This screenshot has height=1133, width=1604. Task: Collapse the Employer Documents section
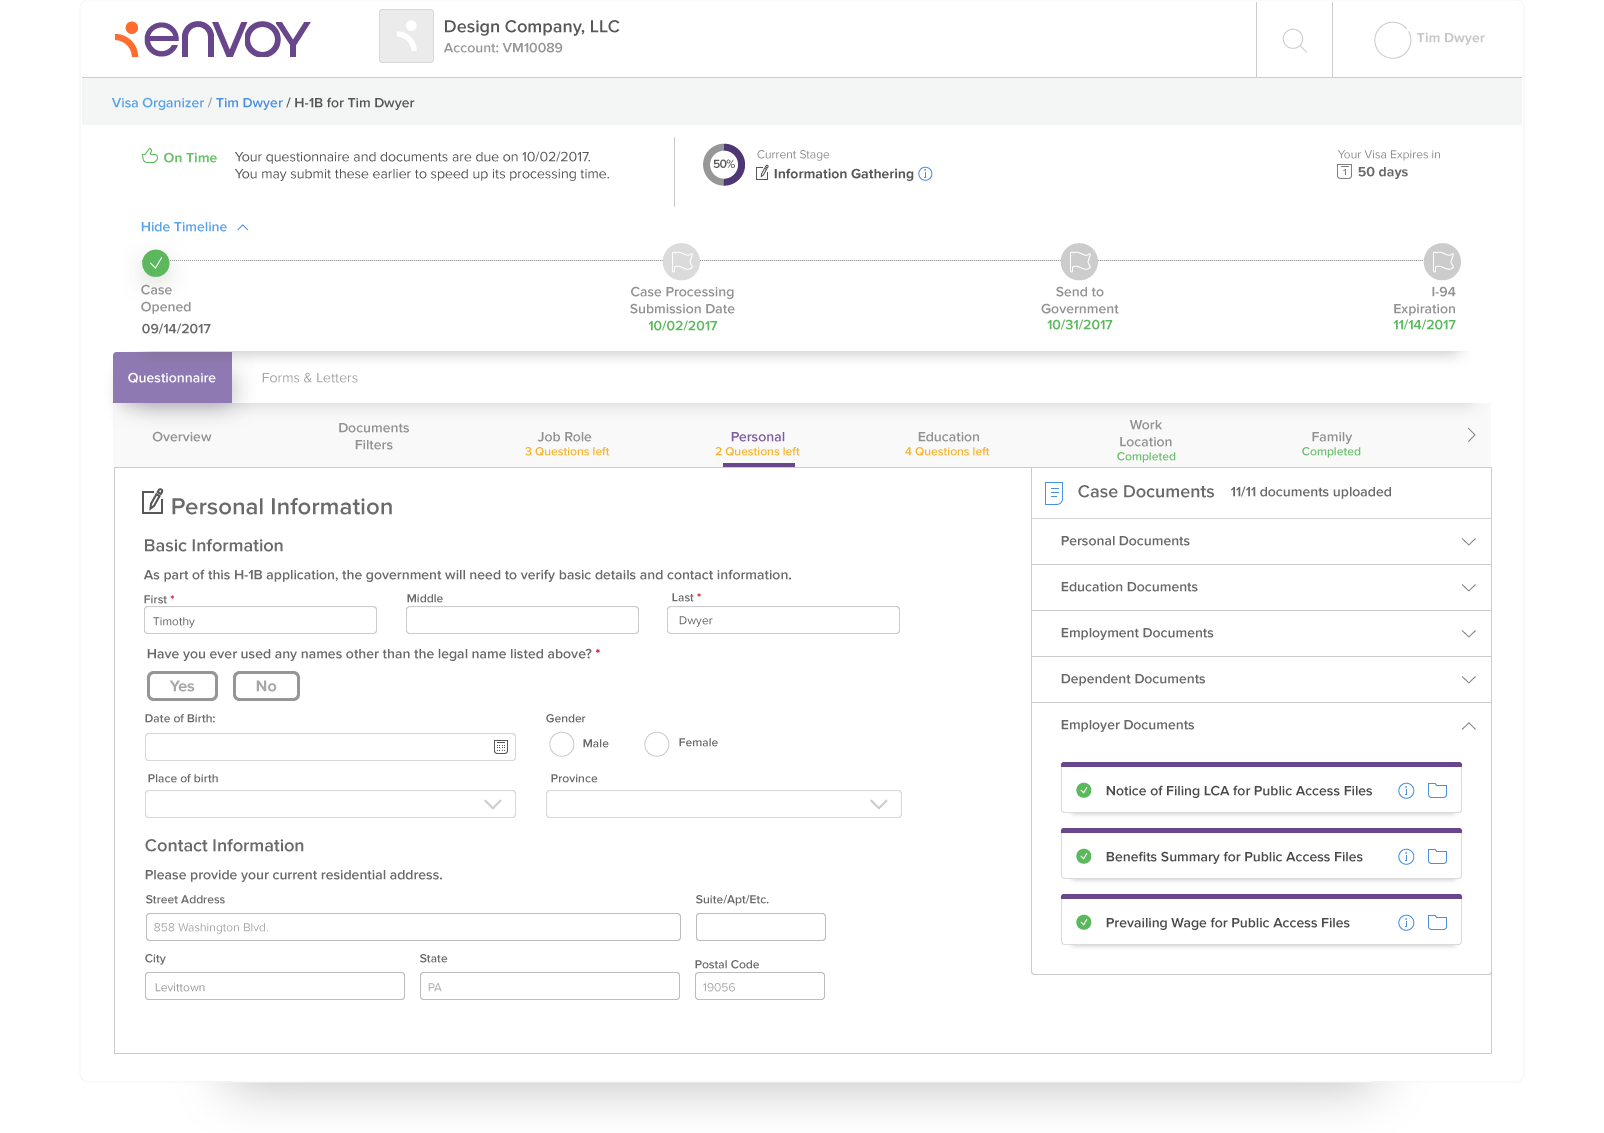(1261, 725)
